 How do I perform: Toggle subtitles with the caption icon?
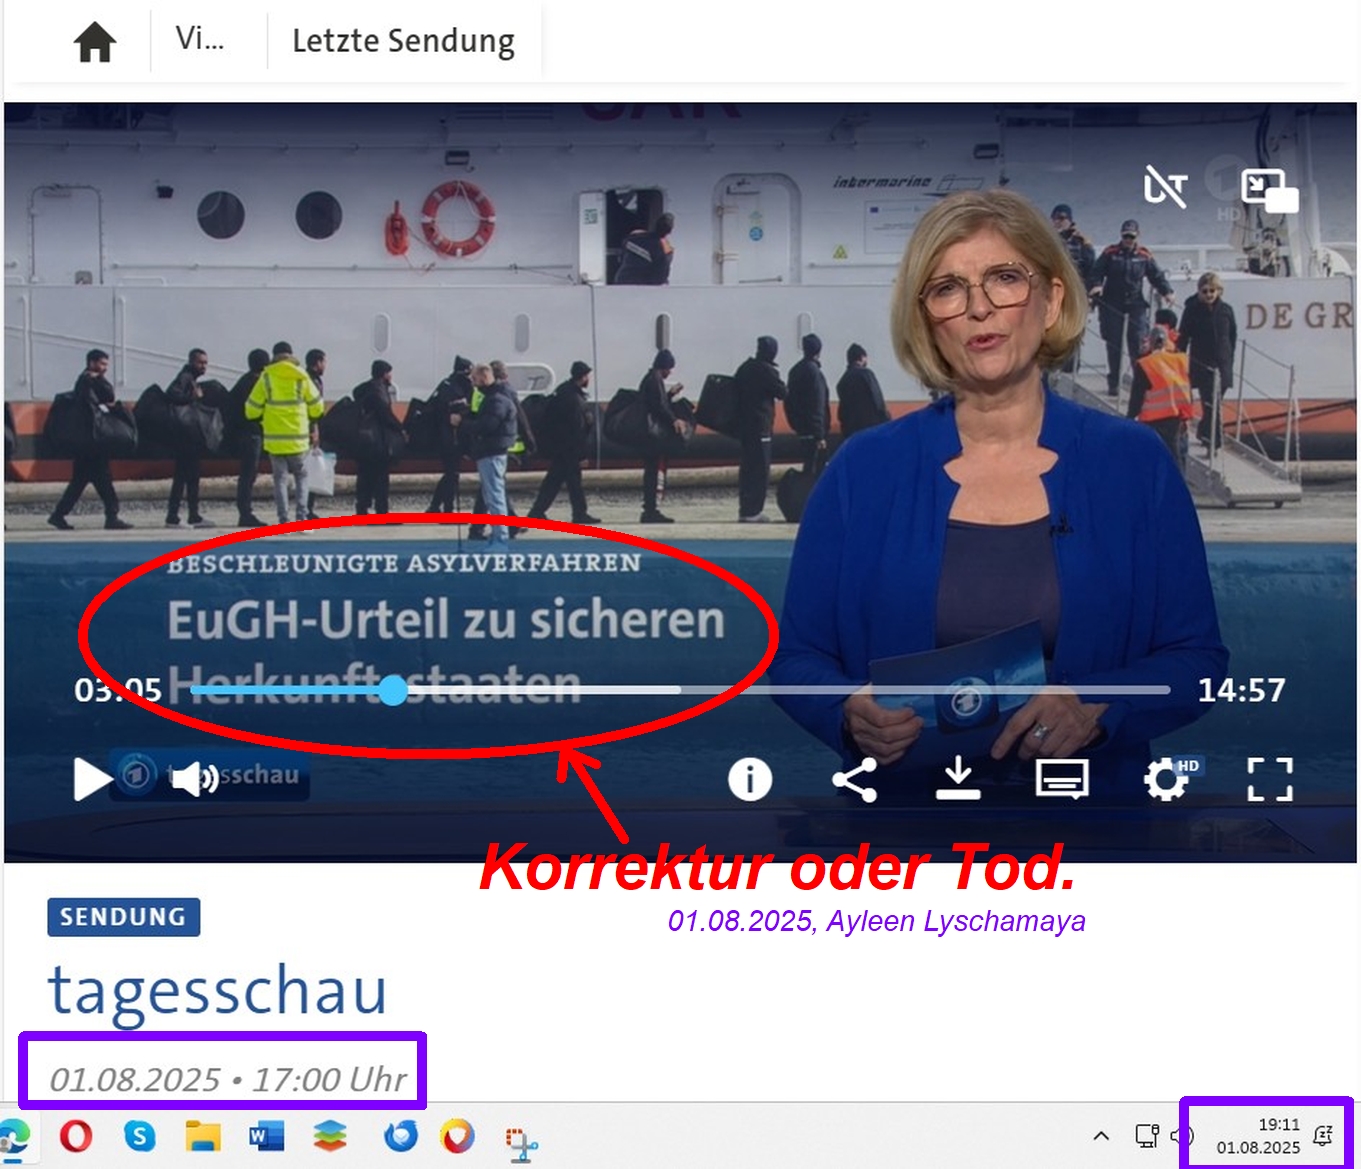pos(1061,779)
